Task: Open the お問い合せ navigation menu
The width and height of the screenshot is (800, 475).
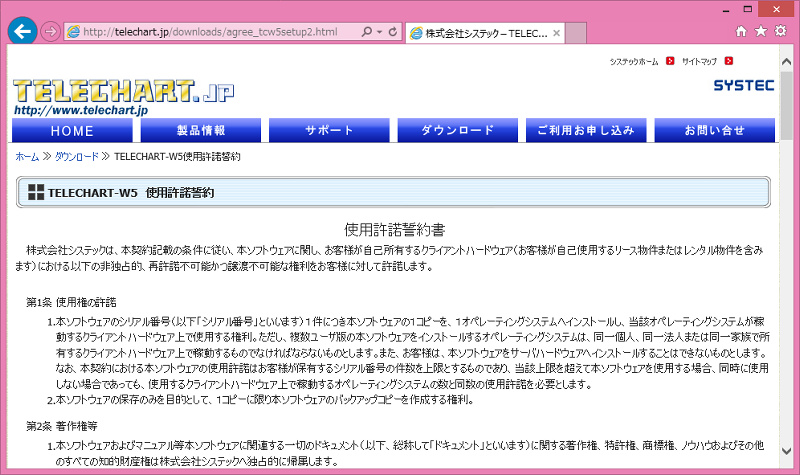Action: 715,131
